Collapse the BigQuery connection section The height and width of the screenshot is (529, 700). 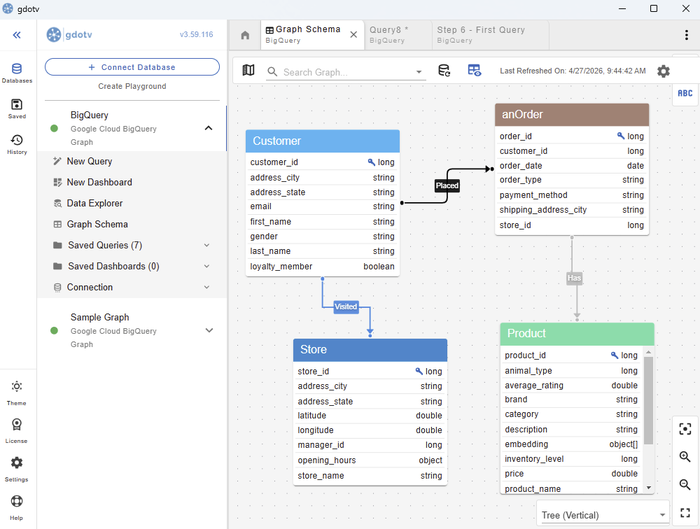(208, 128)
